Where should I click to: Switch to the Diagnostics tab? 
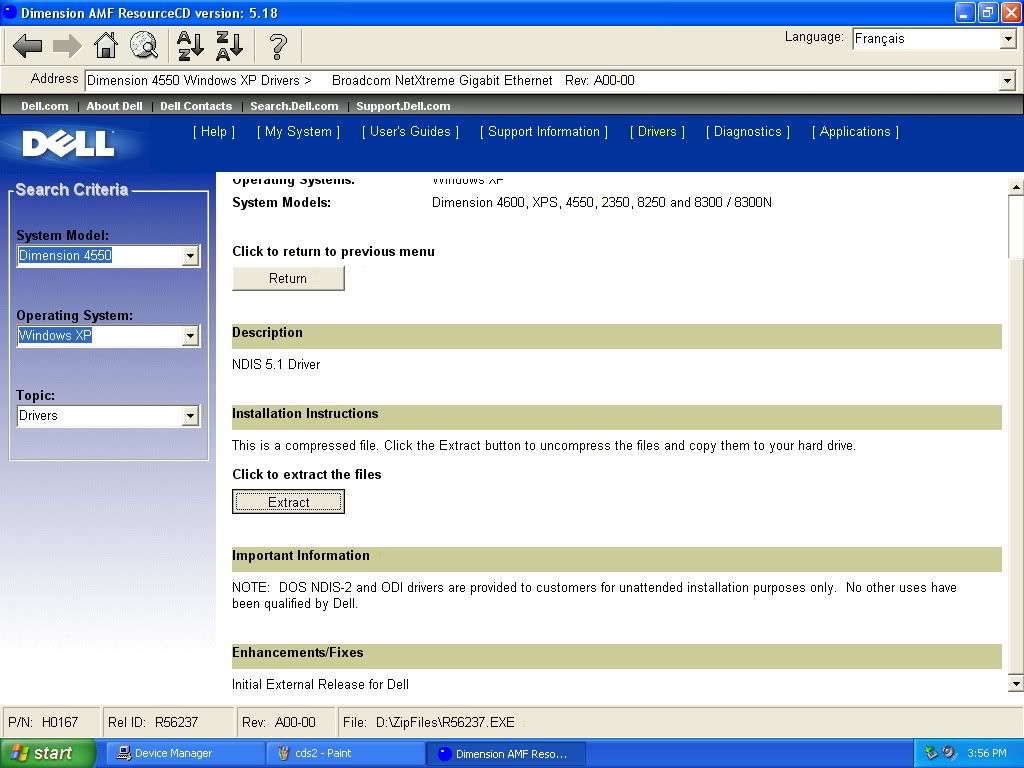coord(748,131)
